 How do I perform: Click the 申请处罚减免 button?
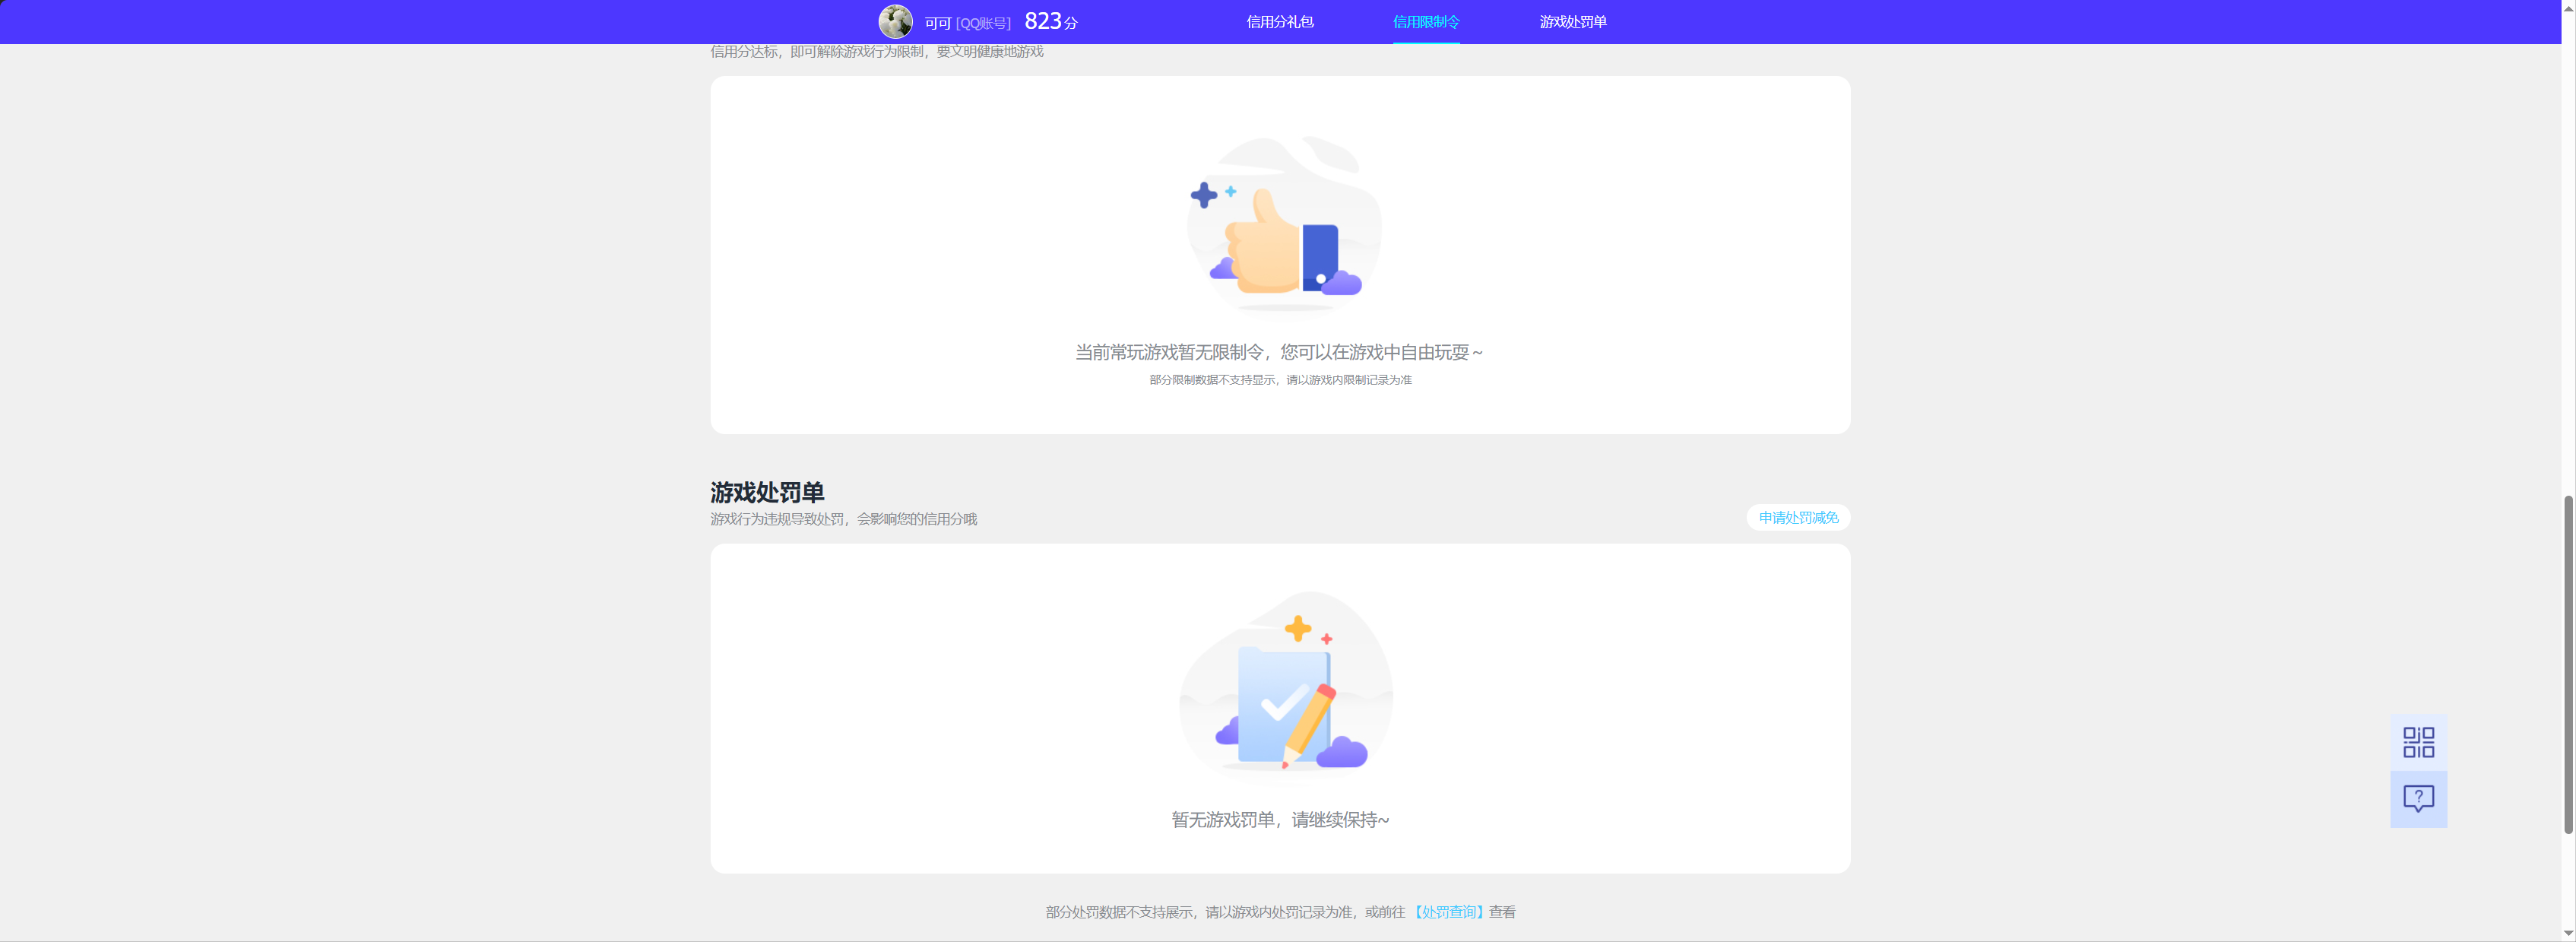coord(1798,517)
